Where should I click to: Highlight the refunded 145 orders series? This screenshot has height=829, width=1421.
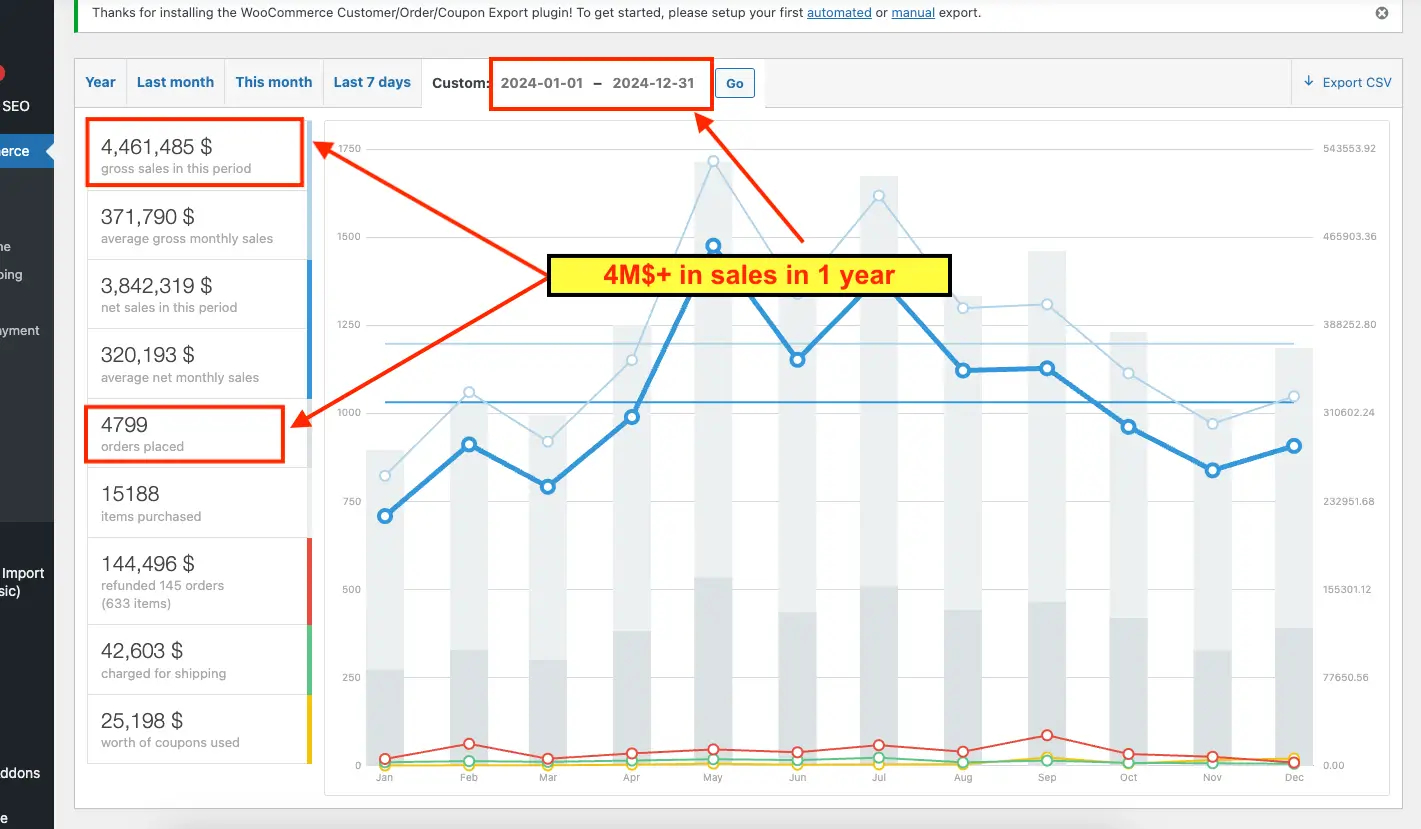200,581
